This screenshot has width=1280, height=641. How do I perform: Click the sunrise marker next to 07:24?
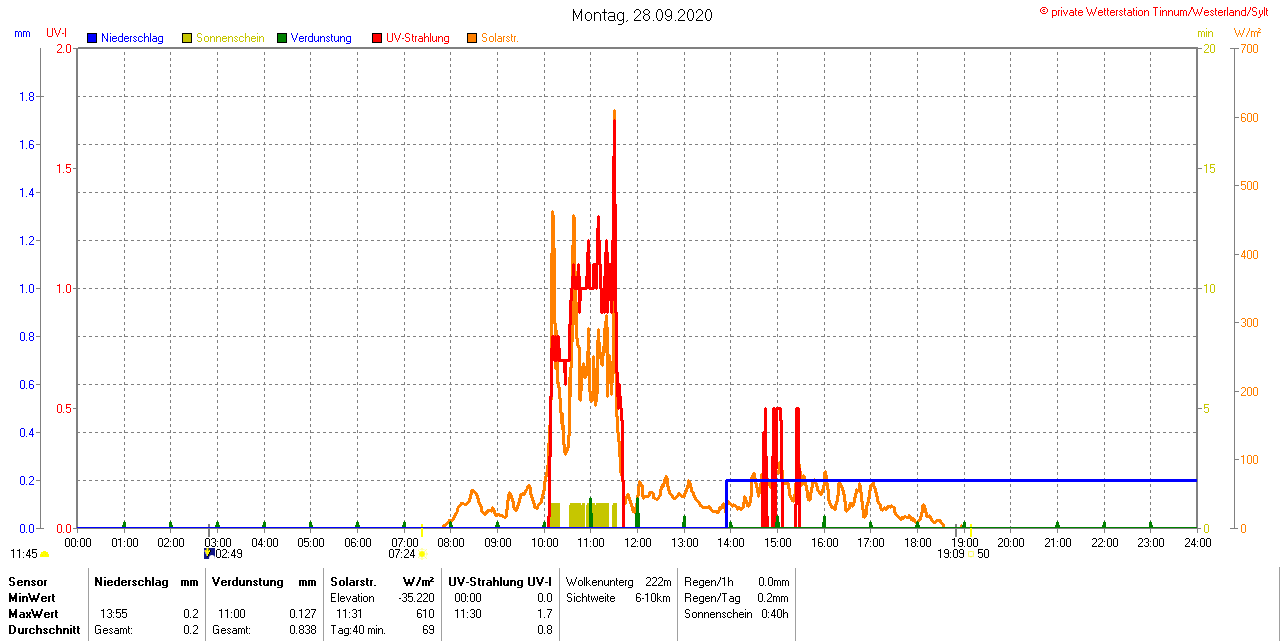click(x=422, y=553)
